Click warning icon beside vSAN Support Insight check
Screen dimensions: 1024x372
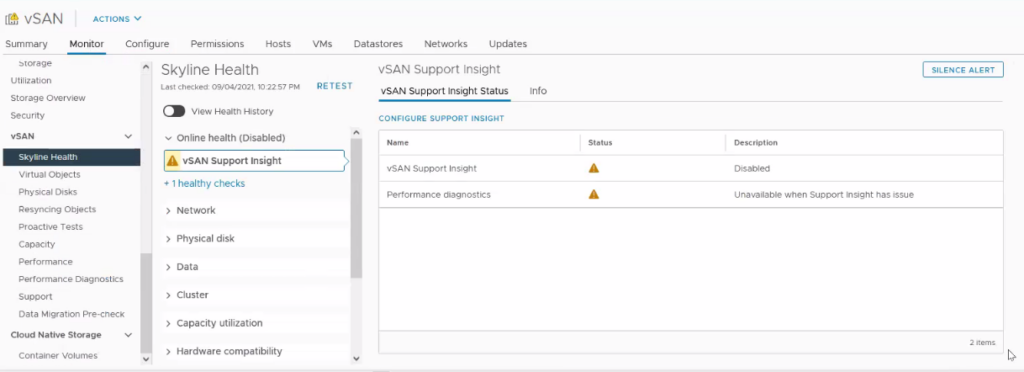pos(172,161)
